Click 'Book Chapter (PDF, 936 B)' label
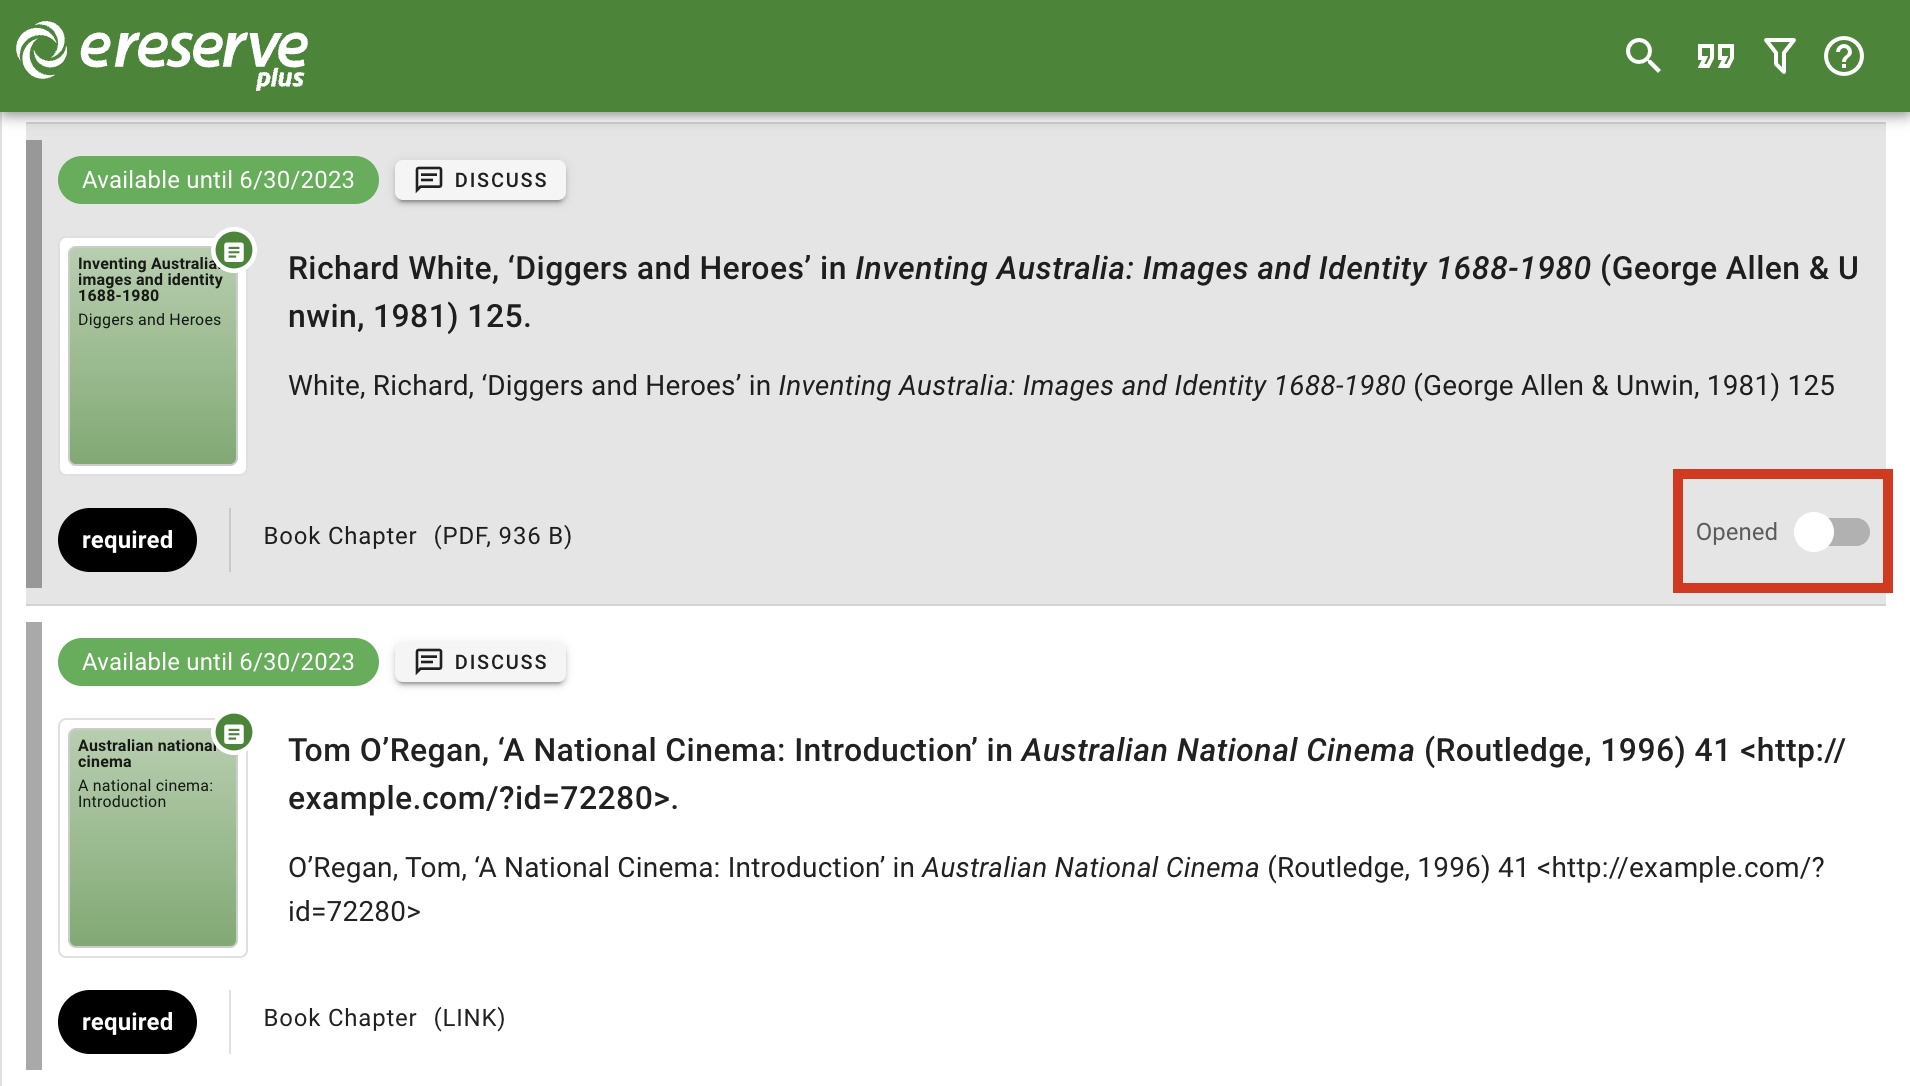Screen dimensions: 1910x1086 (x=417, y=536)
